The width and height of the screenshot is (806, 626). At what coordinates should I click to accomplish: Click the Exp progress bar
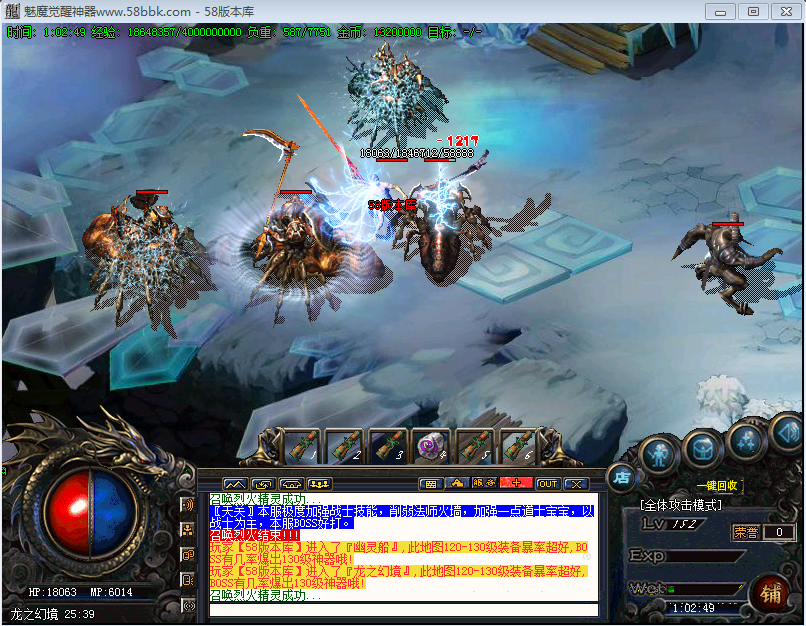[x=706, y=556]
